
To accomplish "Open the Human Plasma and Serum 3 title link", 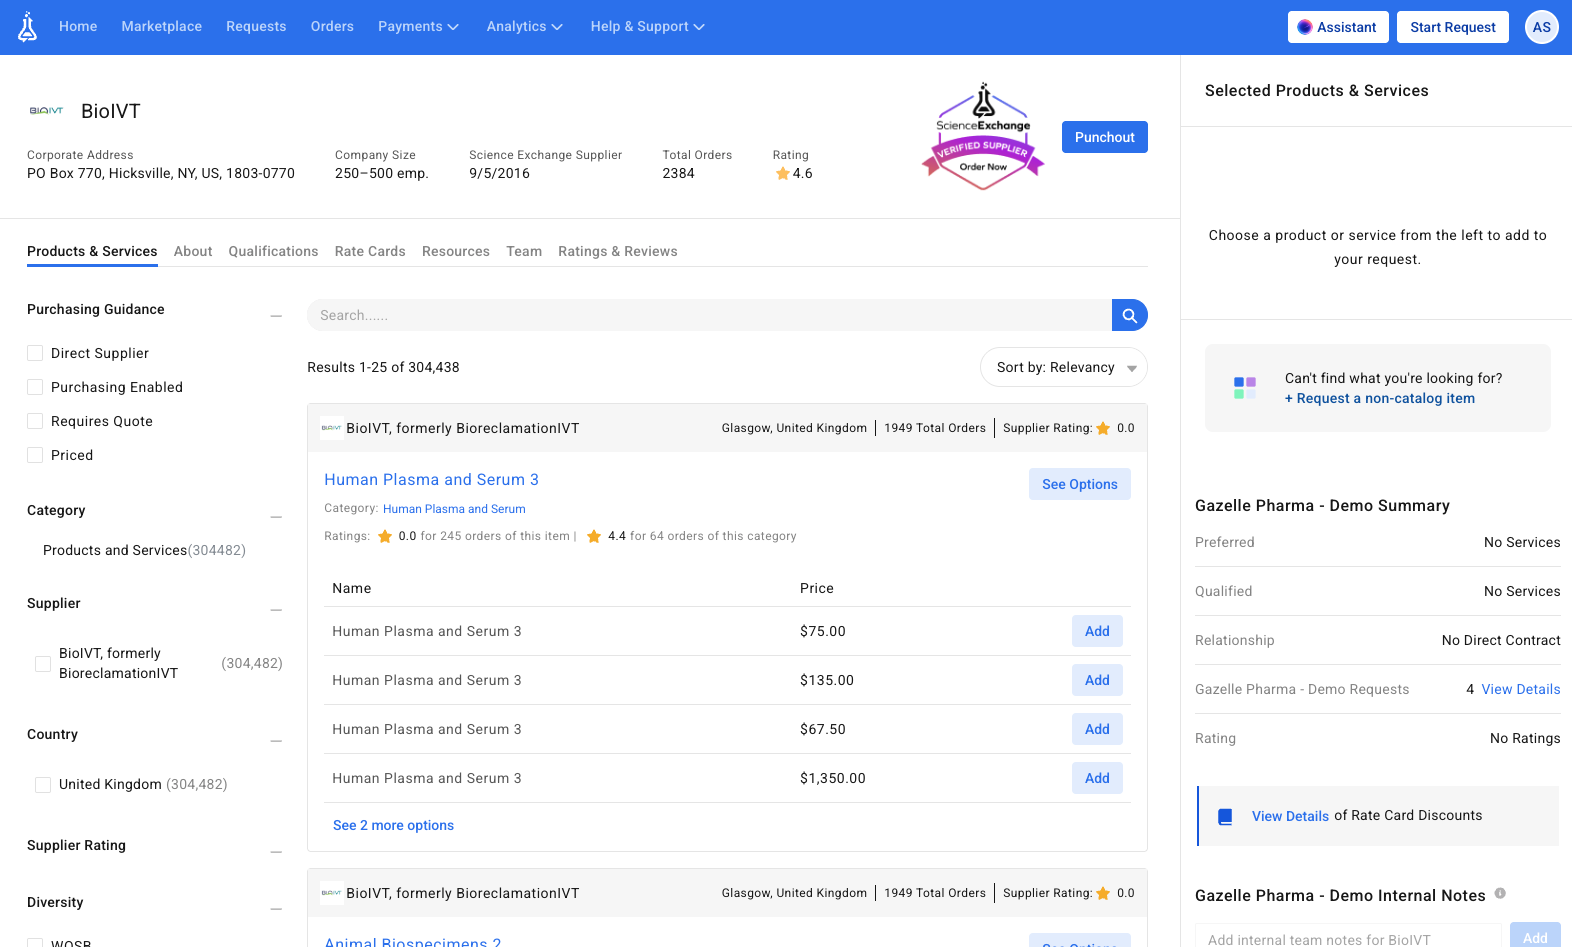I will [x=431, y=480].
